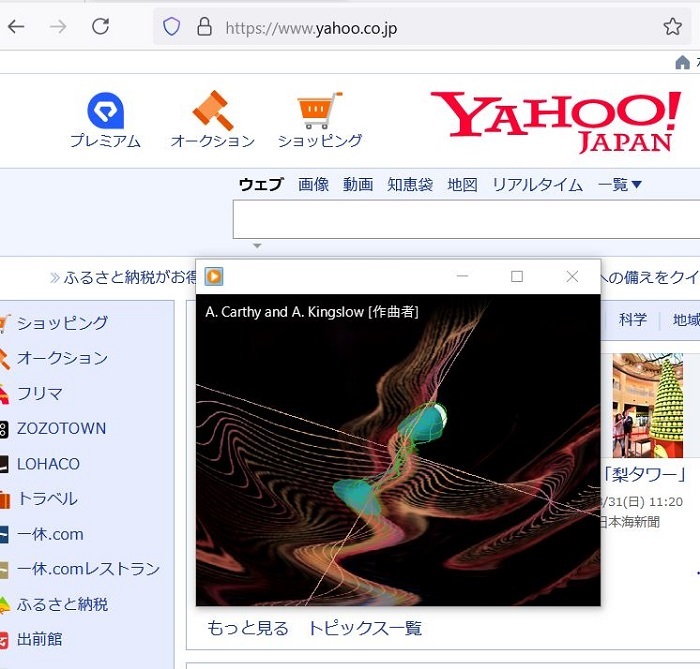The height and width of the screenshot is (669, 700).
Task: Click the トラベル suitcase icon
Action: 5,499
